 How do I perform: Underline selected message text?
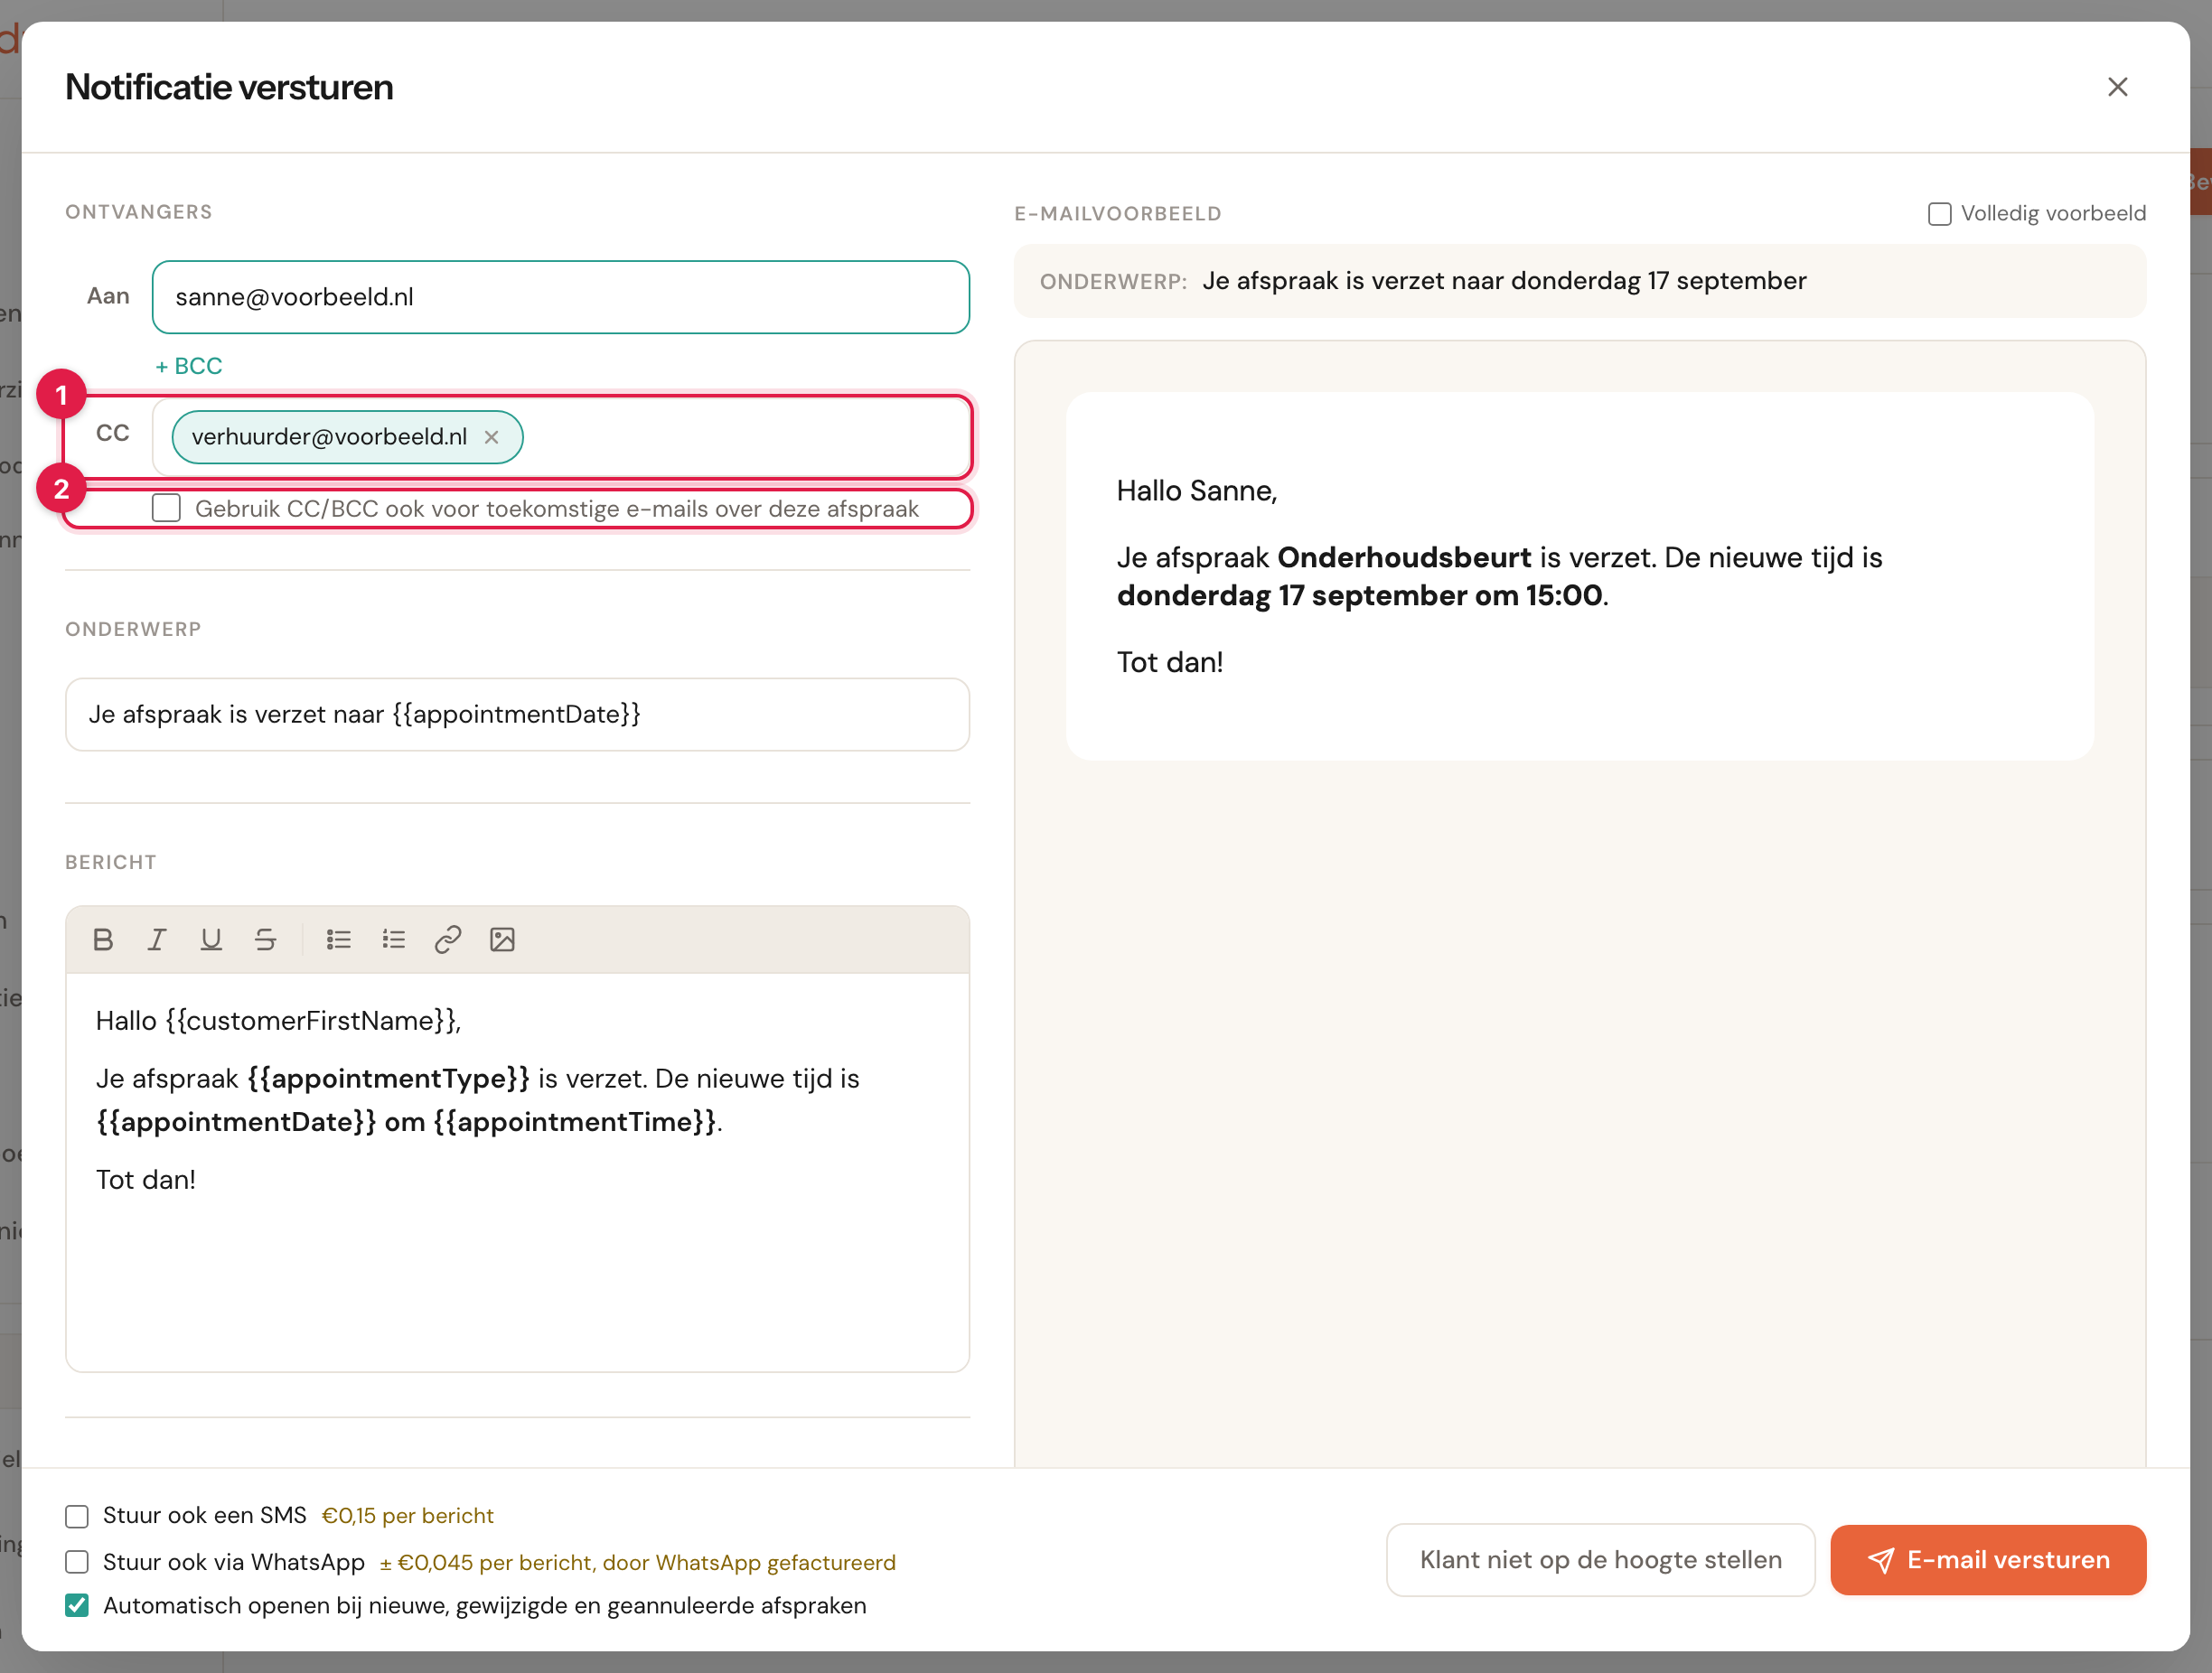[211, 939]
